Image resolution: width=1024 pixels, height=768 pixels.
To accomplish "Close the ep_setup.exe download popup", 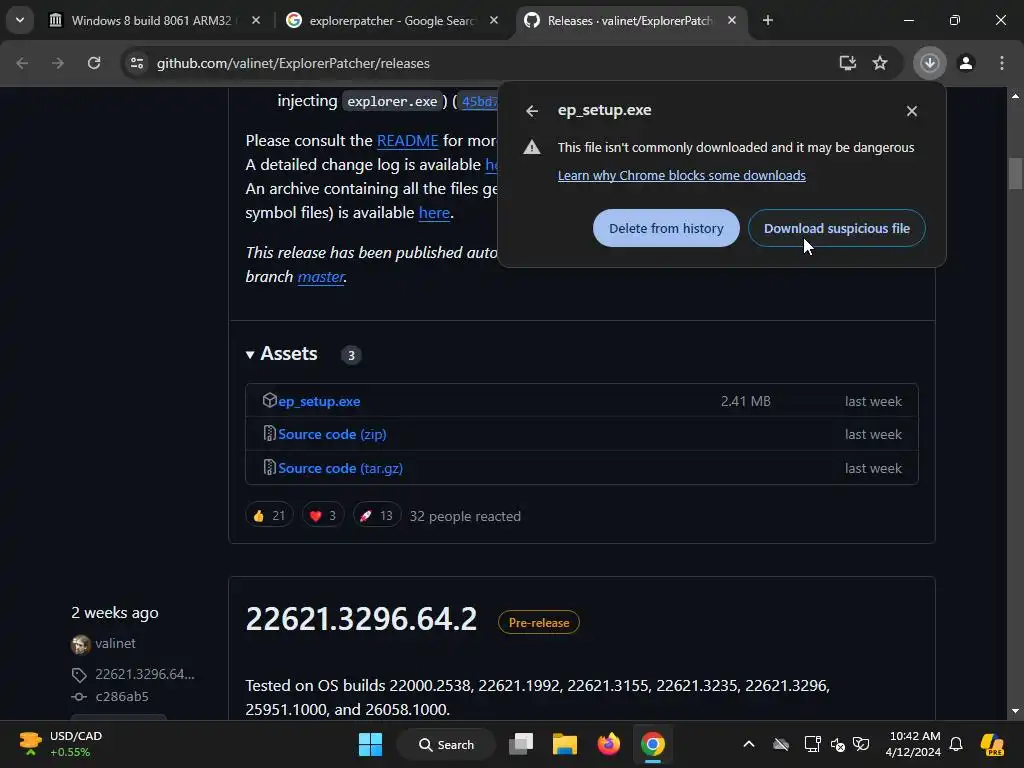I will click(x=912, y=111).
